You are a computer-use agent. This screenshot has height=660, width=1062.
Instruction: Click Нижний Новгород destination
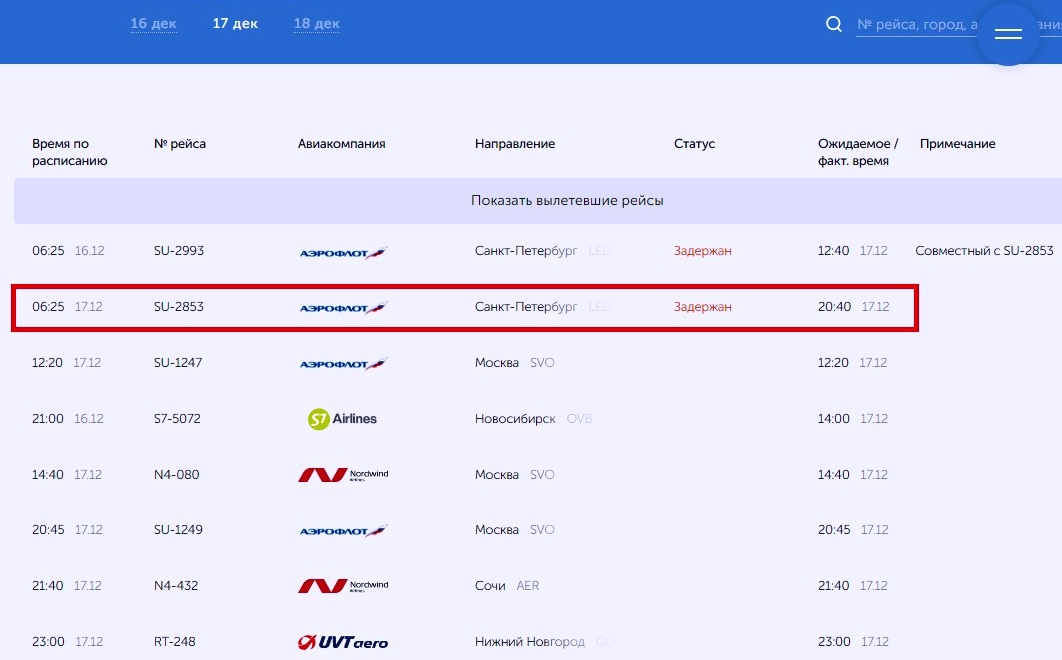530,642
